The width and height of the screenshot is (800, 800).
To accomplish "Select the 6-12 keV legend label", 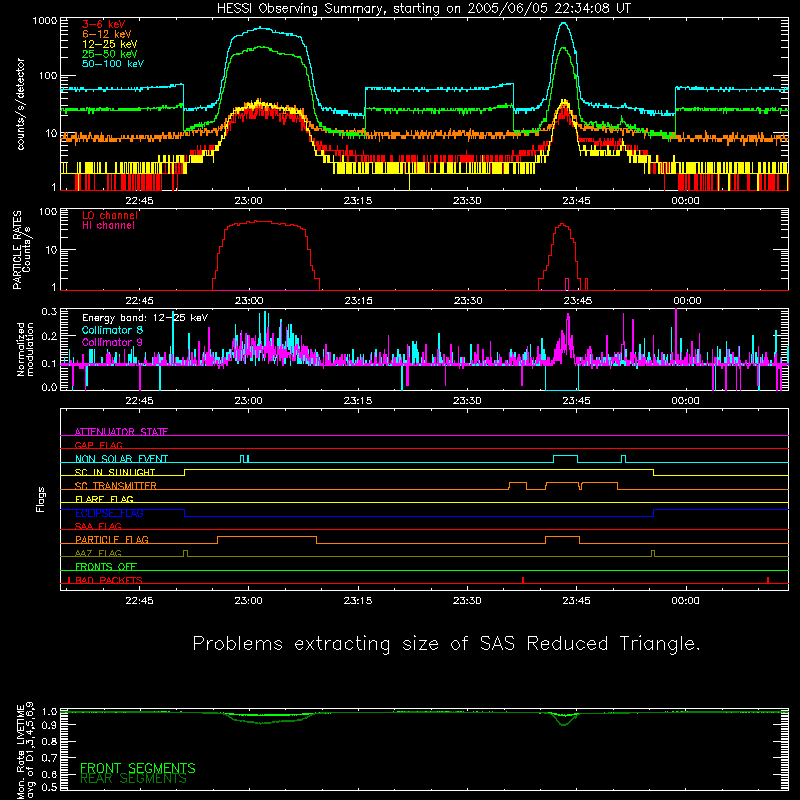I will 107,34.
